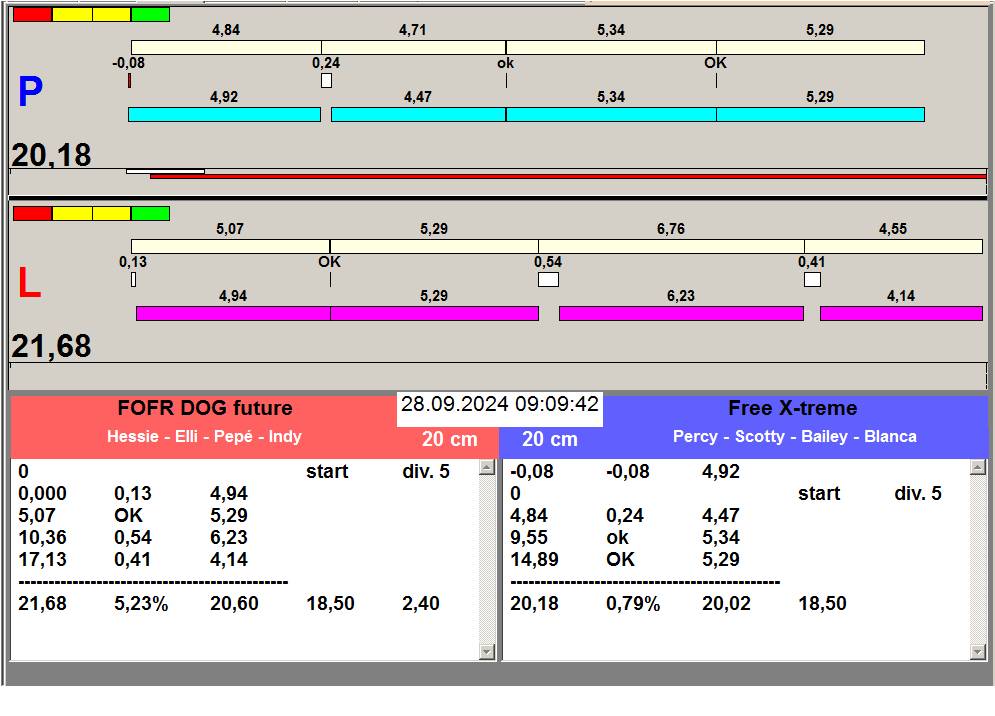
Task: Click the 0,79% value in Free X-treme table
Action: pyautogui.click(x=633, y=604)
